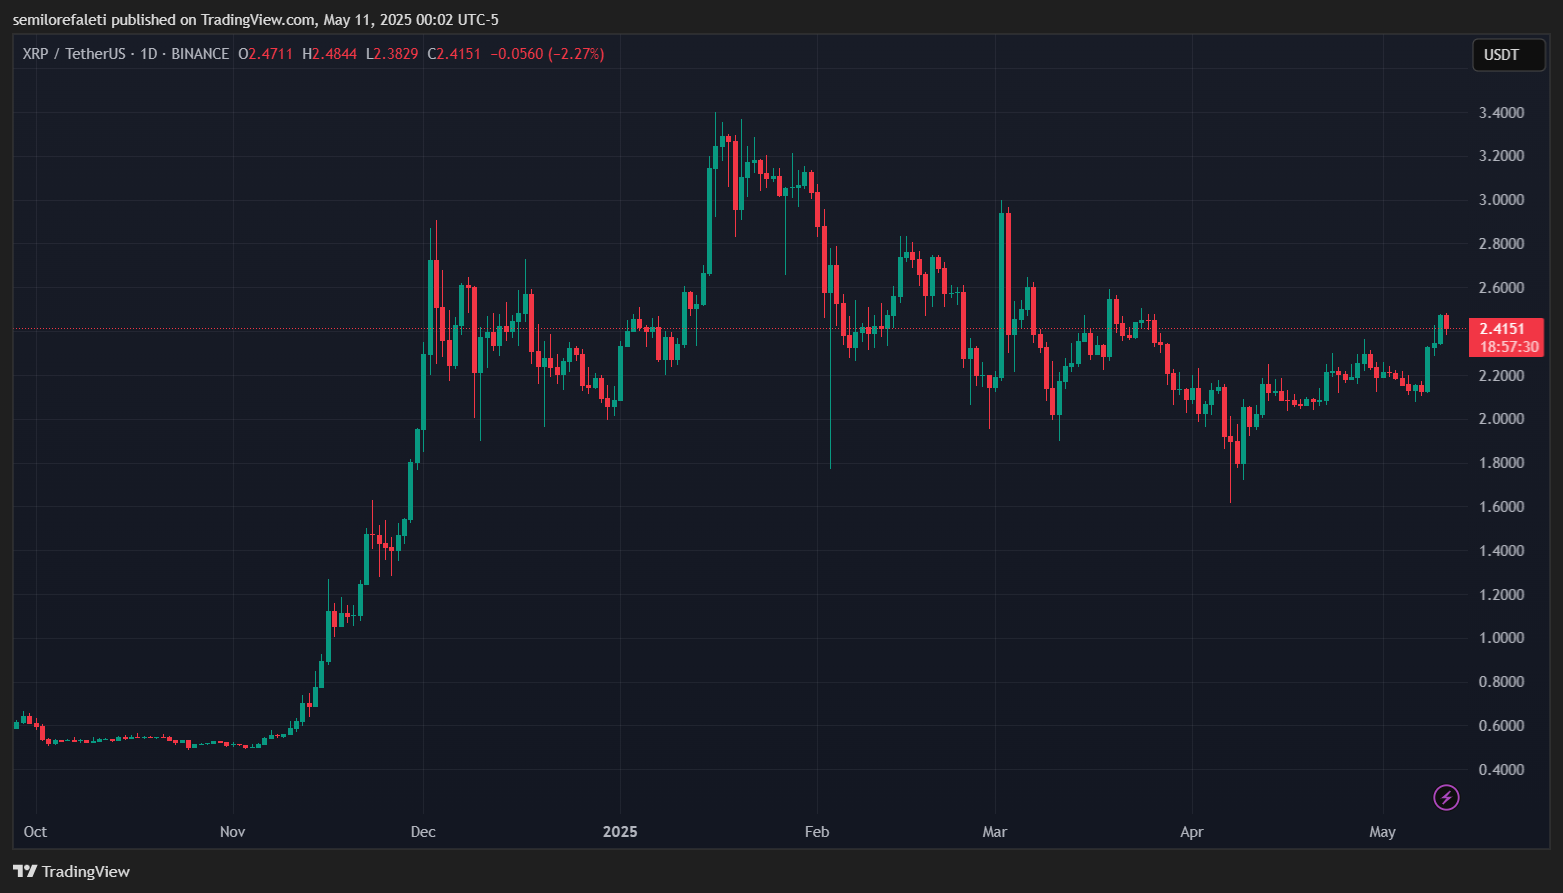Click the Dec label on time axis
This screenshot has height=893, width=1563.
click(423, 832)
